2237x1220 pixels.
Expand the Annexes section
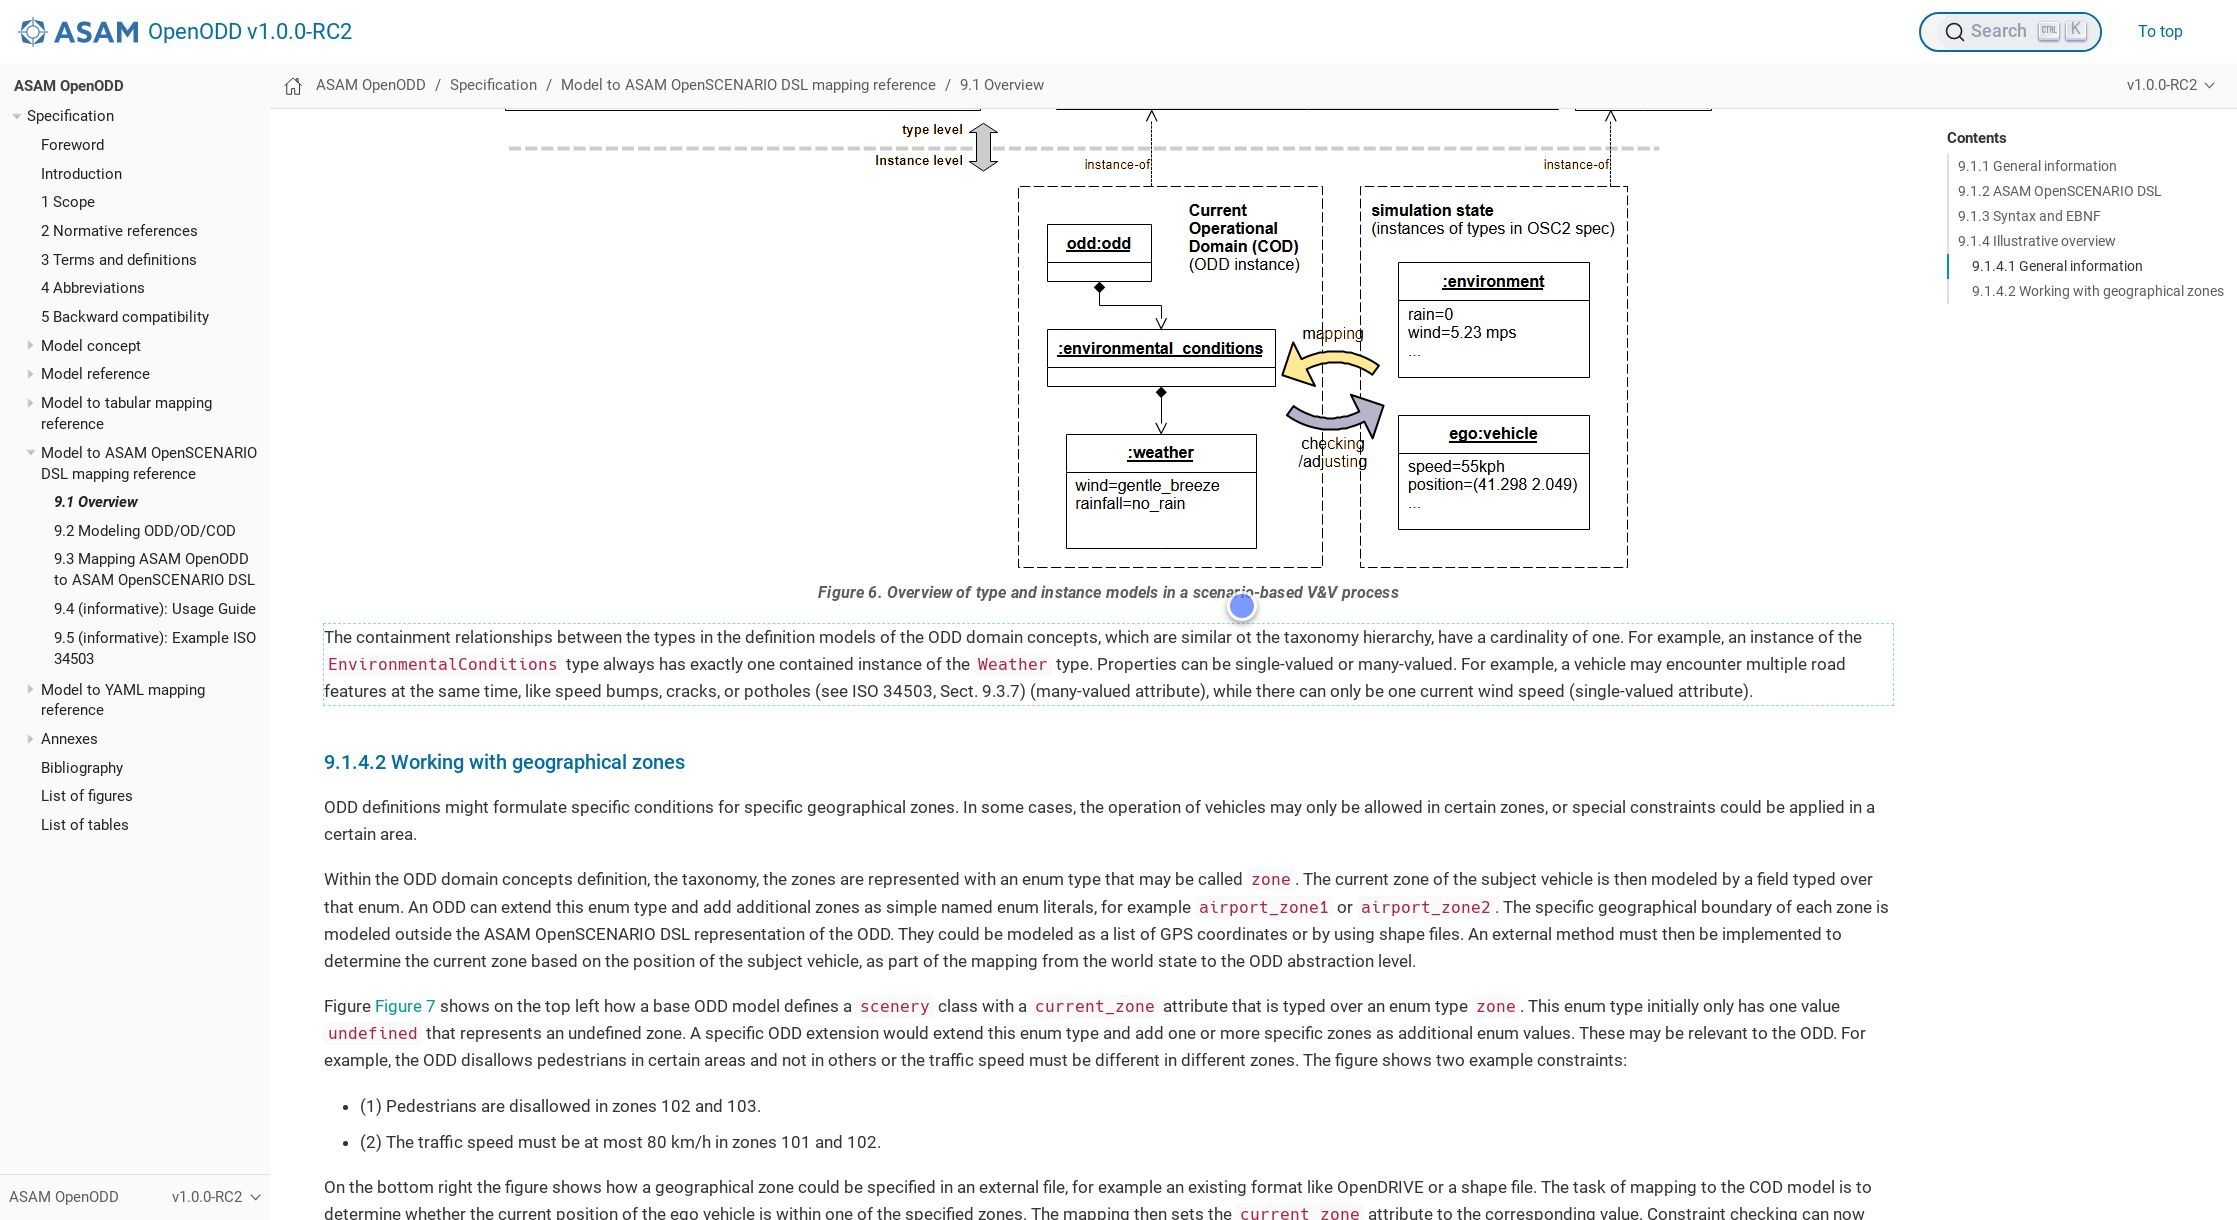point(30,739)
